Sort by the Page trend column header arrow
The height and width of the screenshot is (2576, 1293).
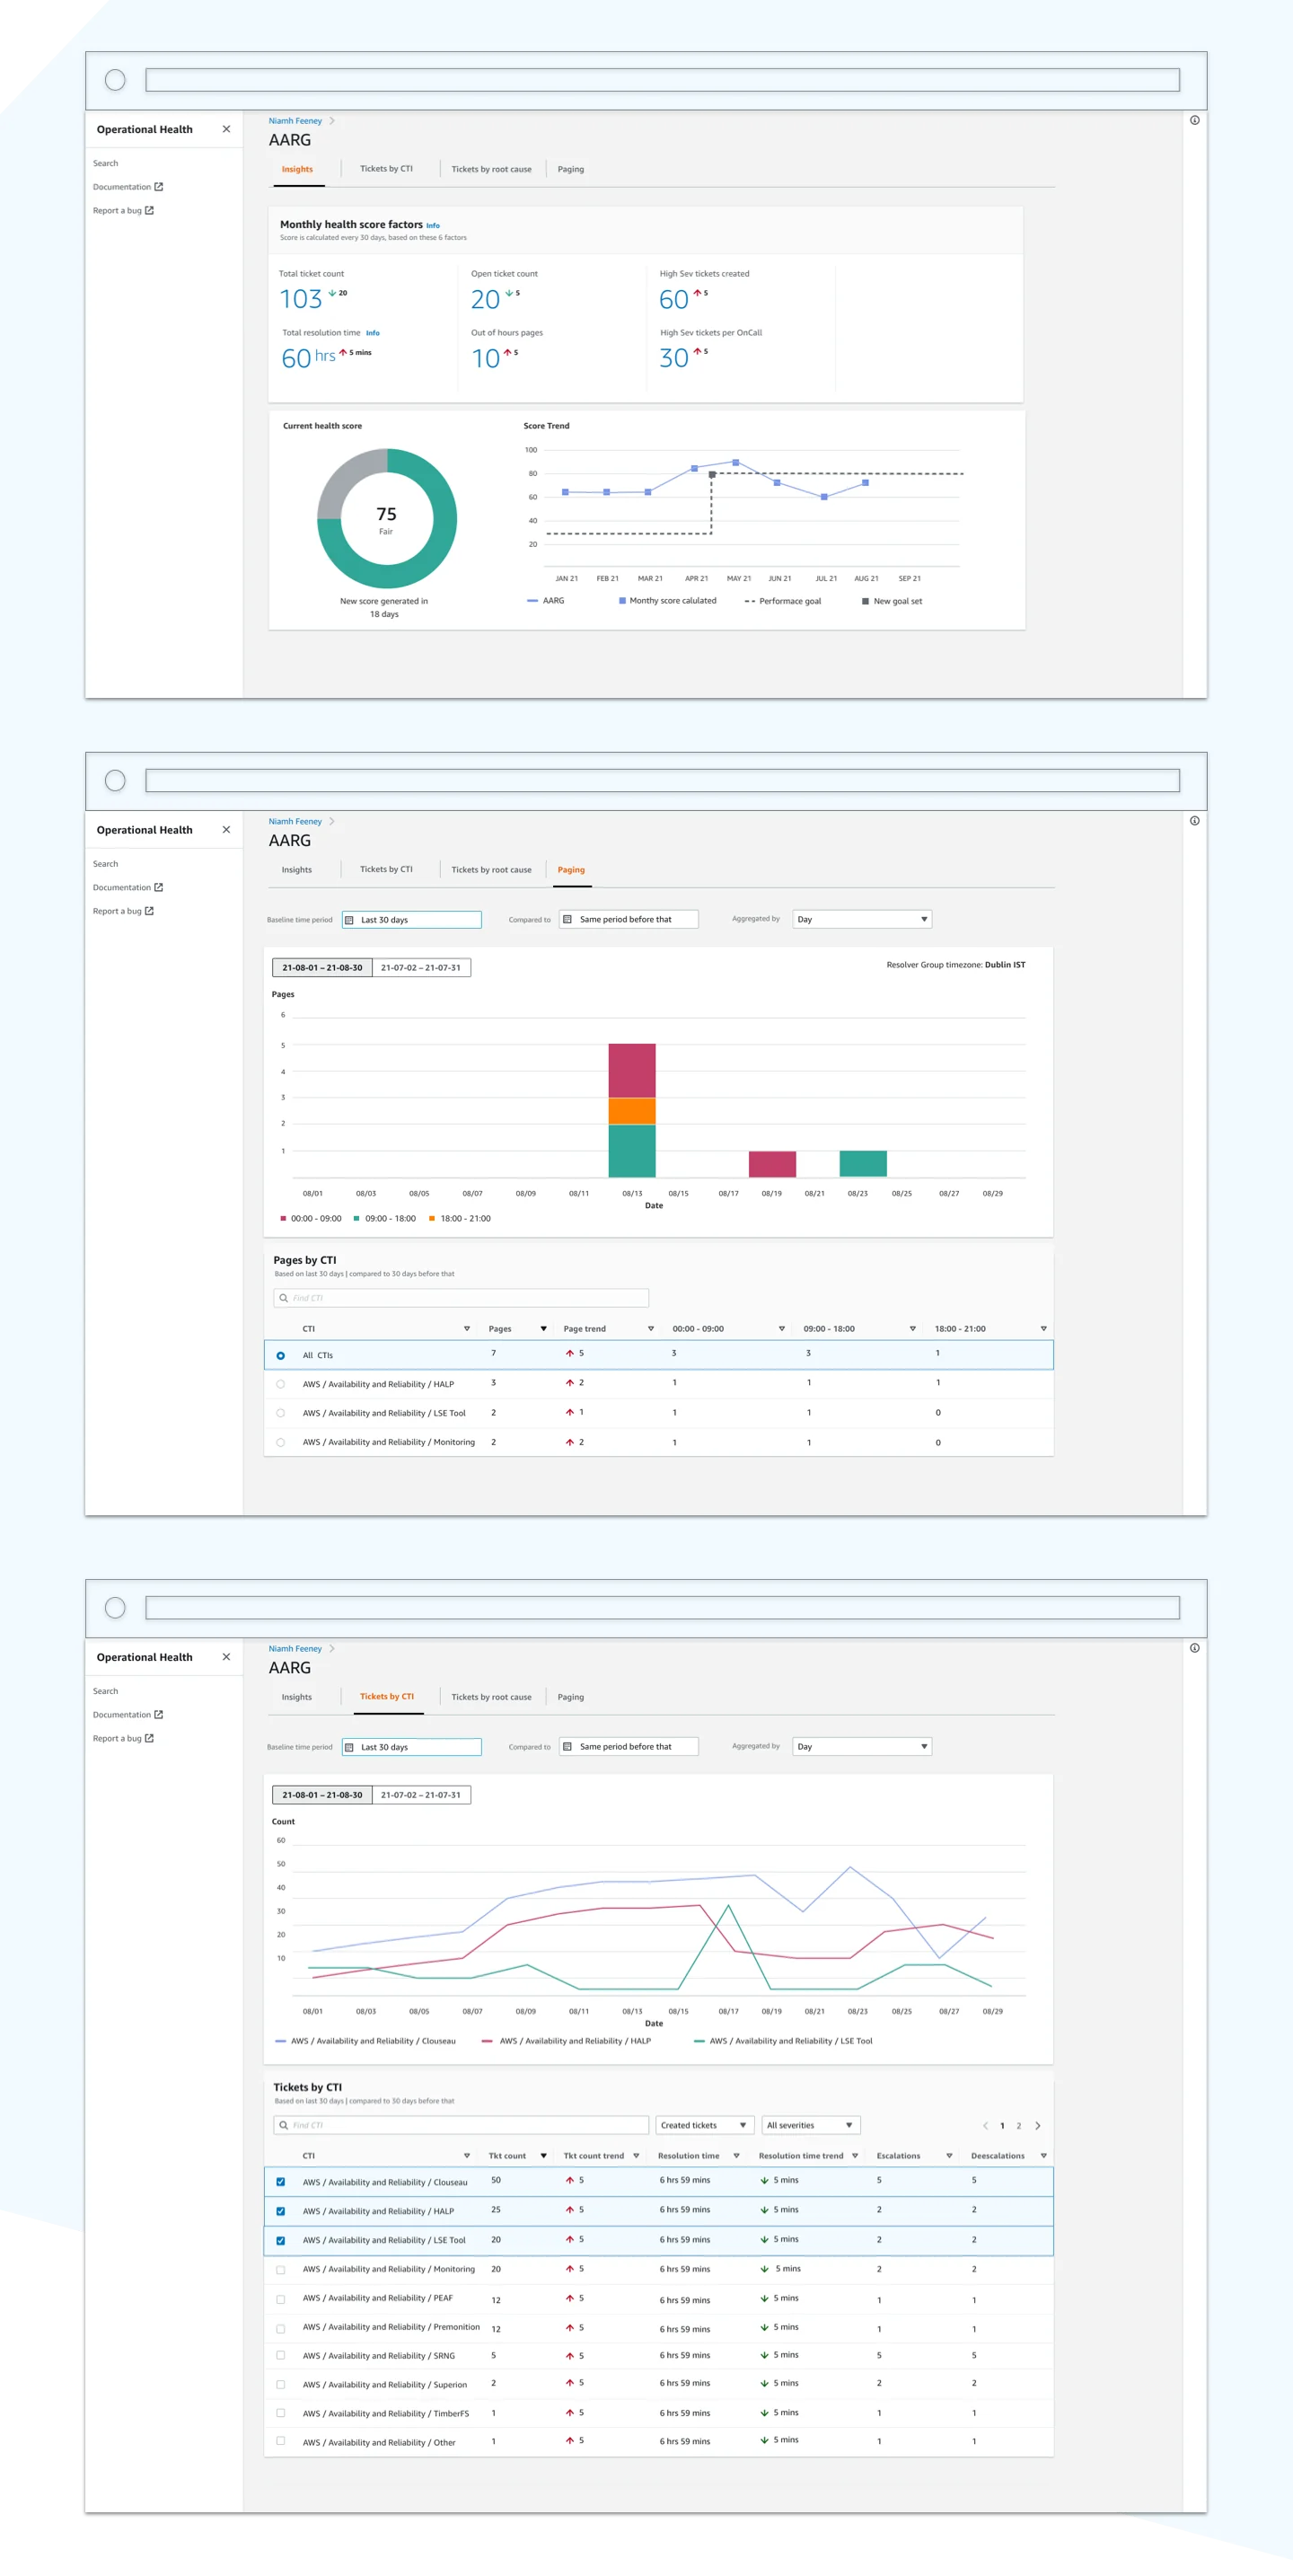(651, 1329)
